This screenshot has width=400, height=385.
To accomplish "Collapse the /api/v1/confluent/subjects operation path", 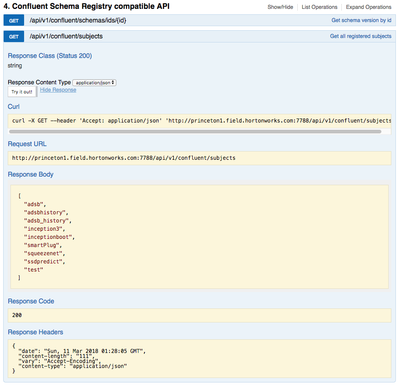I will pyautogui.click(x=66, y=36).
